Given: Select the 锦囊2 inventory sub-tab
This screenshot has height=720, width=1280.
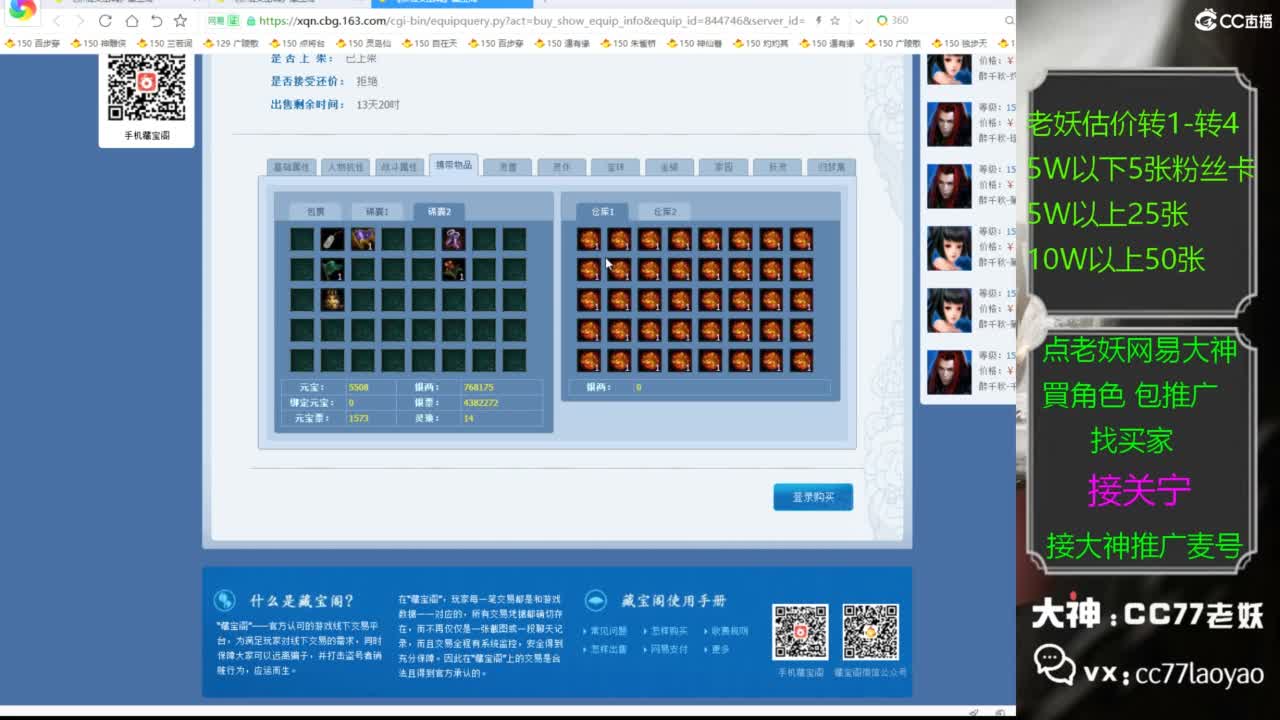Looking at the screenshot, I should click(439, 211).
